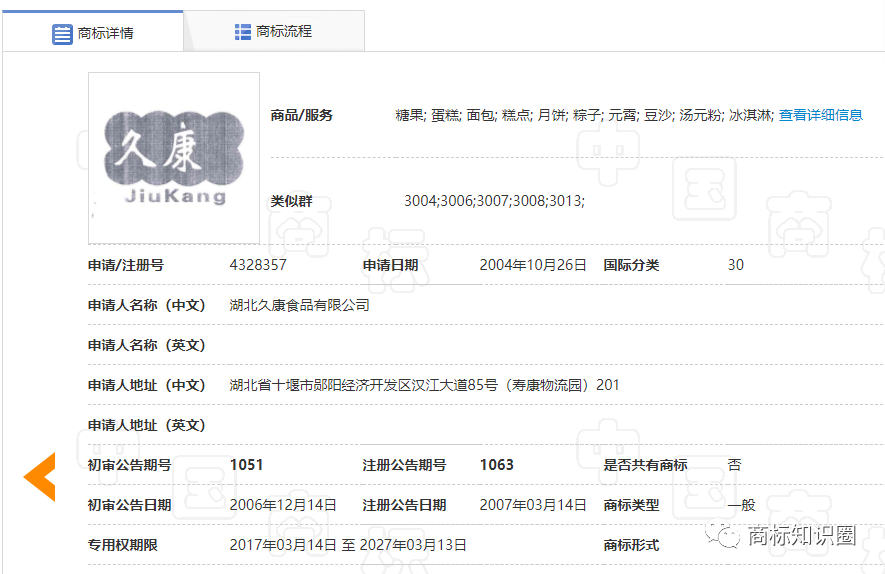
Task: Click the 久康 JiuKang trademark image
Action: tap(174, 158)
